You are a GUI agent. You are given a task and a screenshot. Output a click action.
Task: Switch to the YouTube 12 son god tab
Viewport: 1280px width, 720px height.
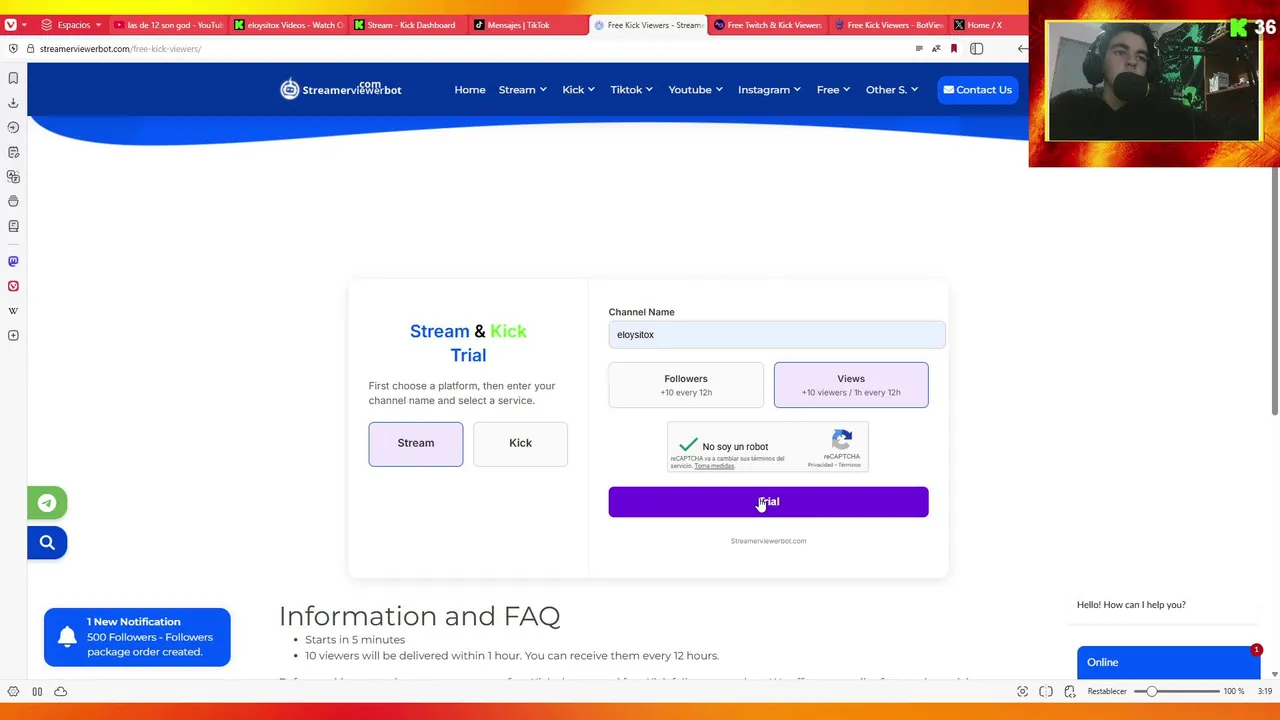pos(168,25)
